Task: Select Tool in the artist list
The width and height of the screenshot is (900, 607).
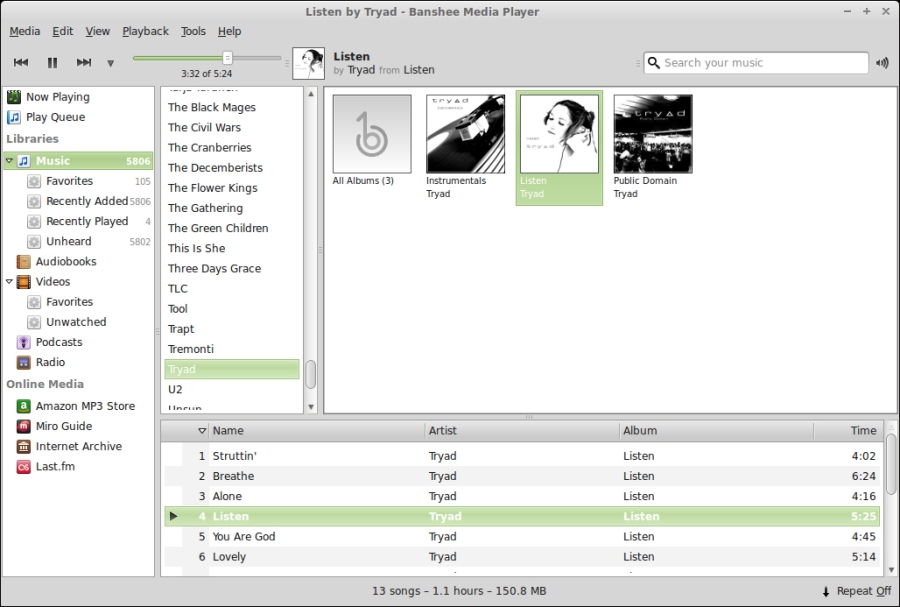Action: click(x=232, y=309)
